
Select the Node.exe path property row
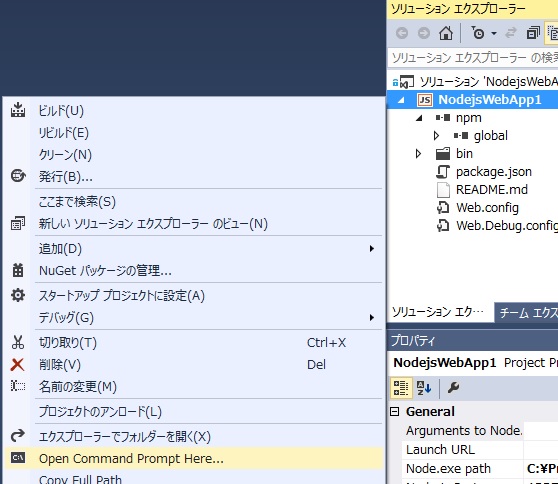[480, 469]
